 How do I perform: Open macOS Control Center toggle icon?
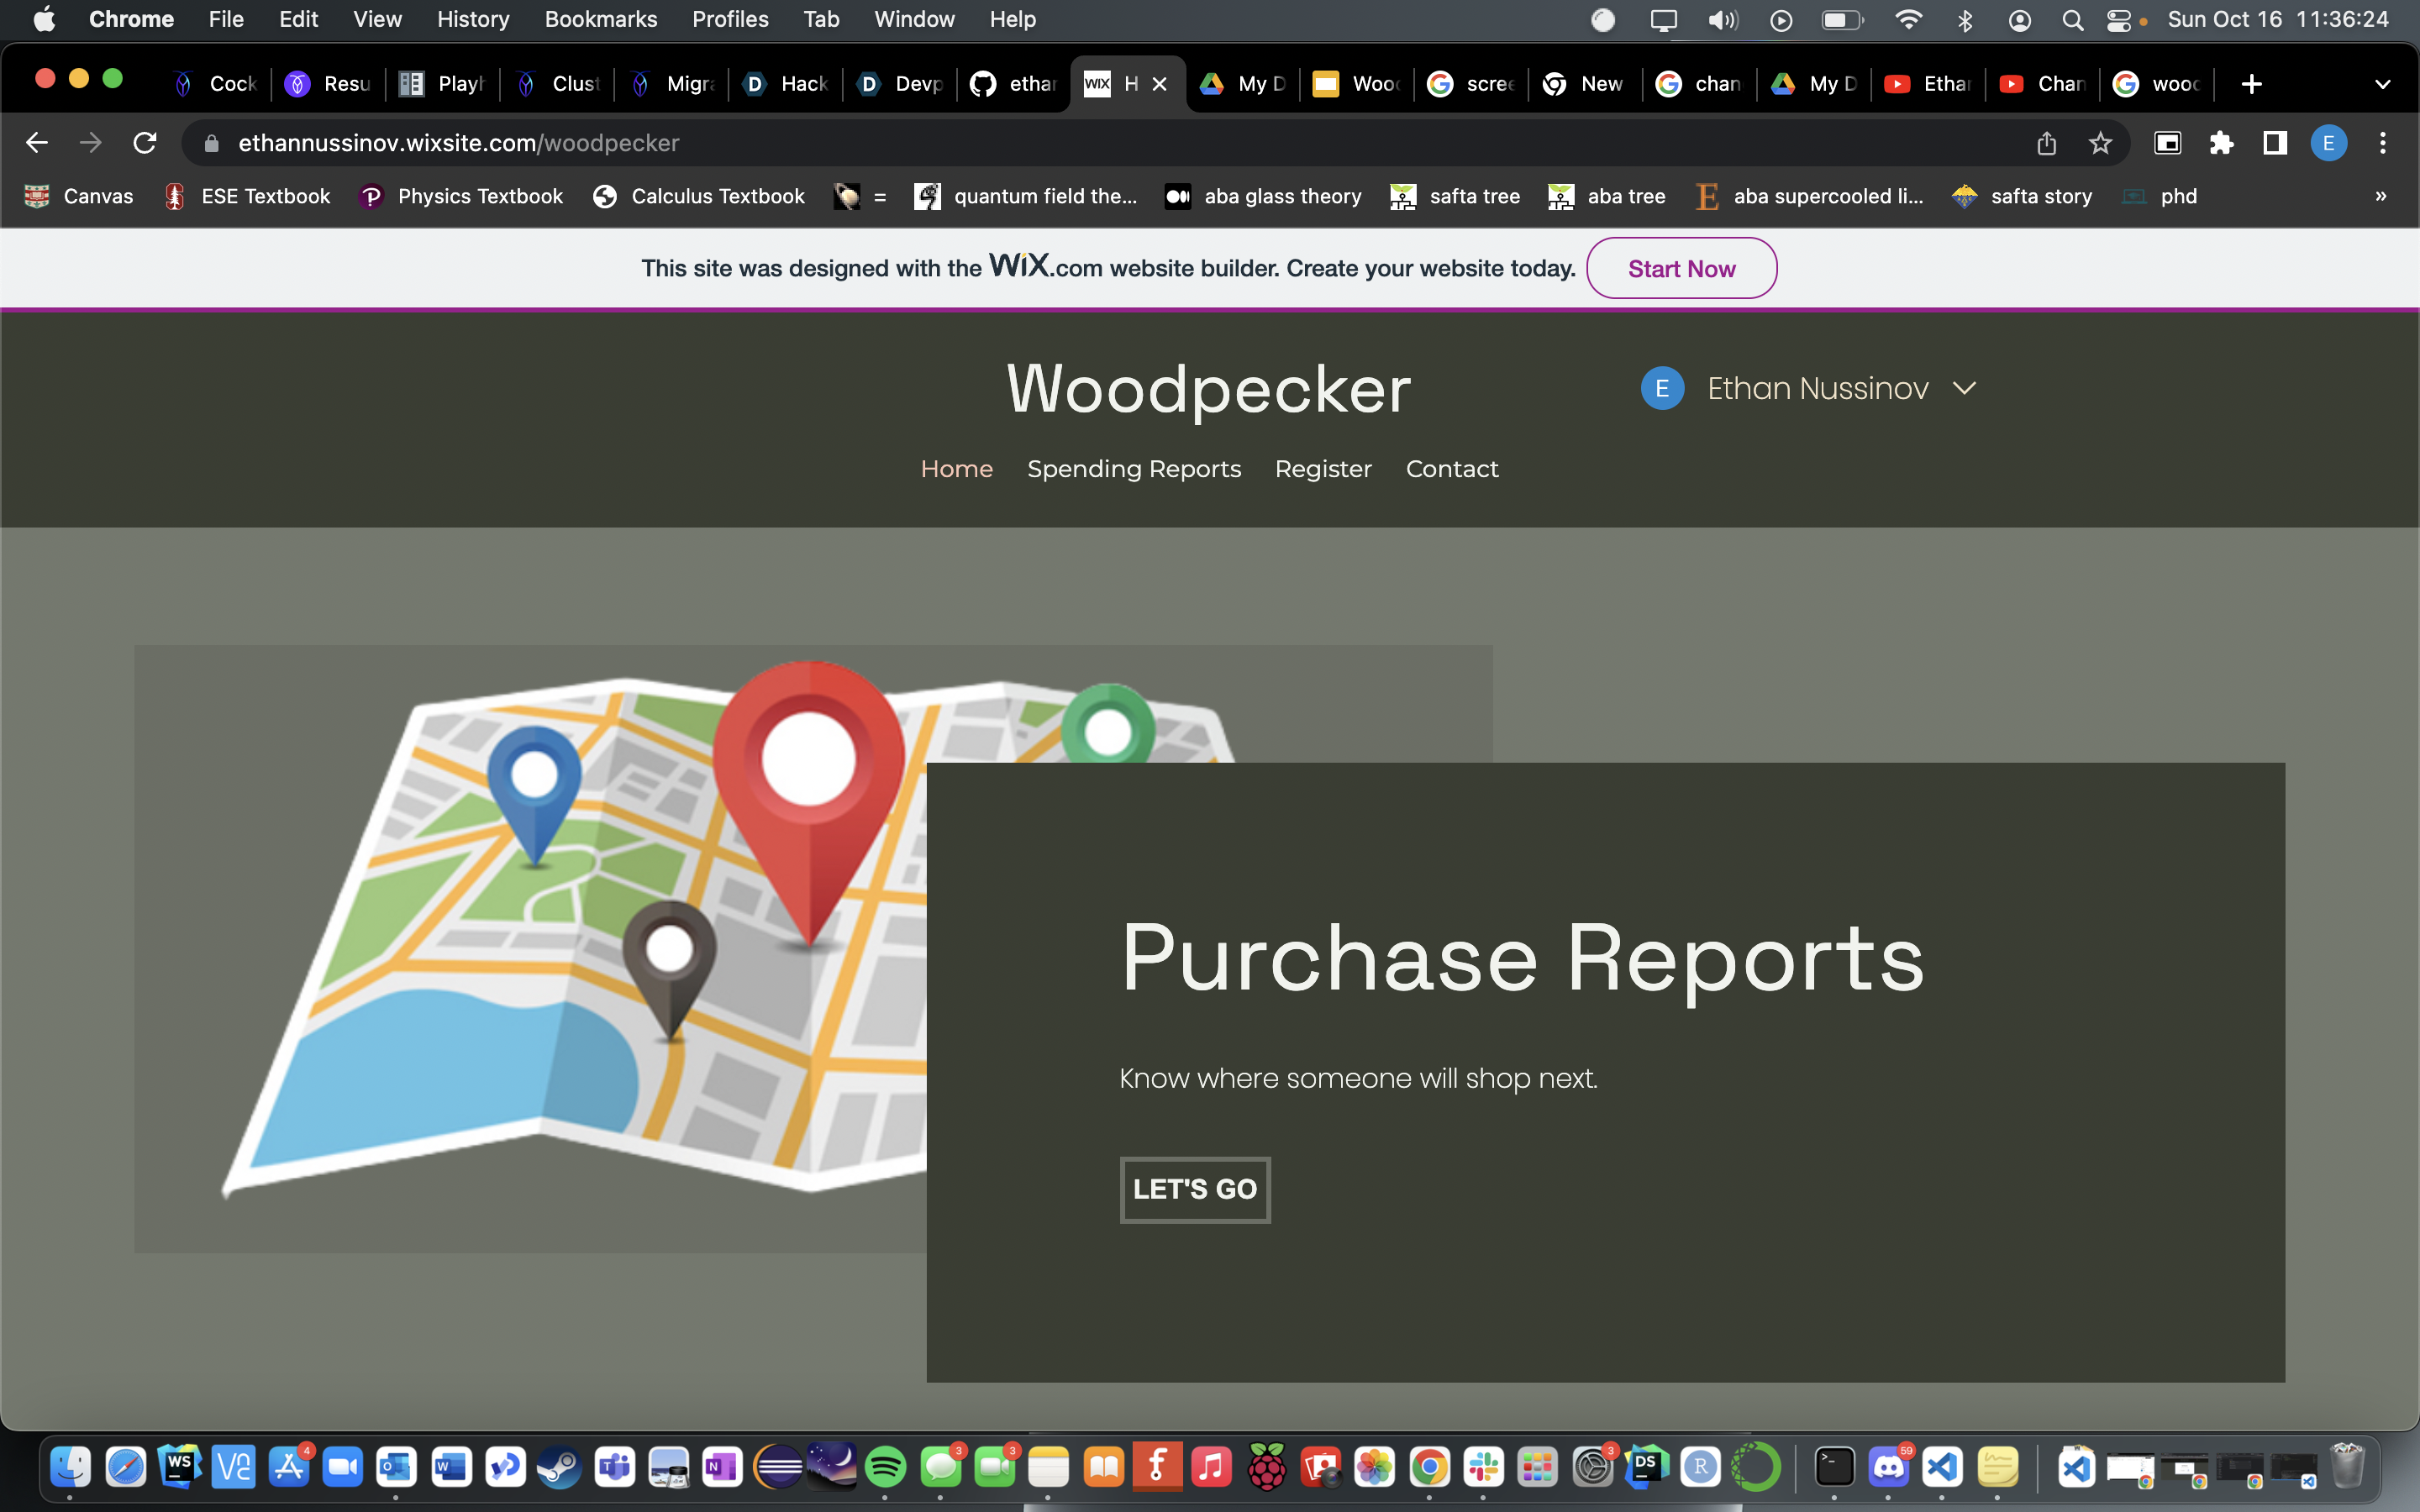pos(2118,20)
